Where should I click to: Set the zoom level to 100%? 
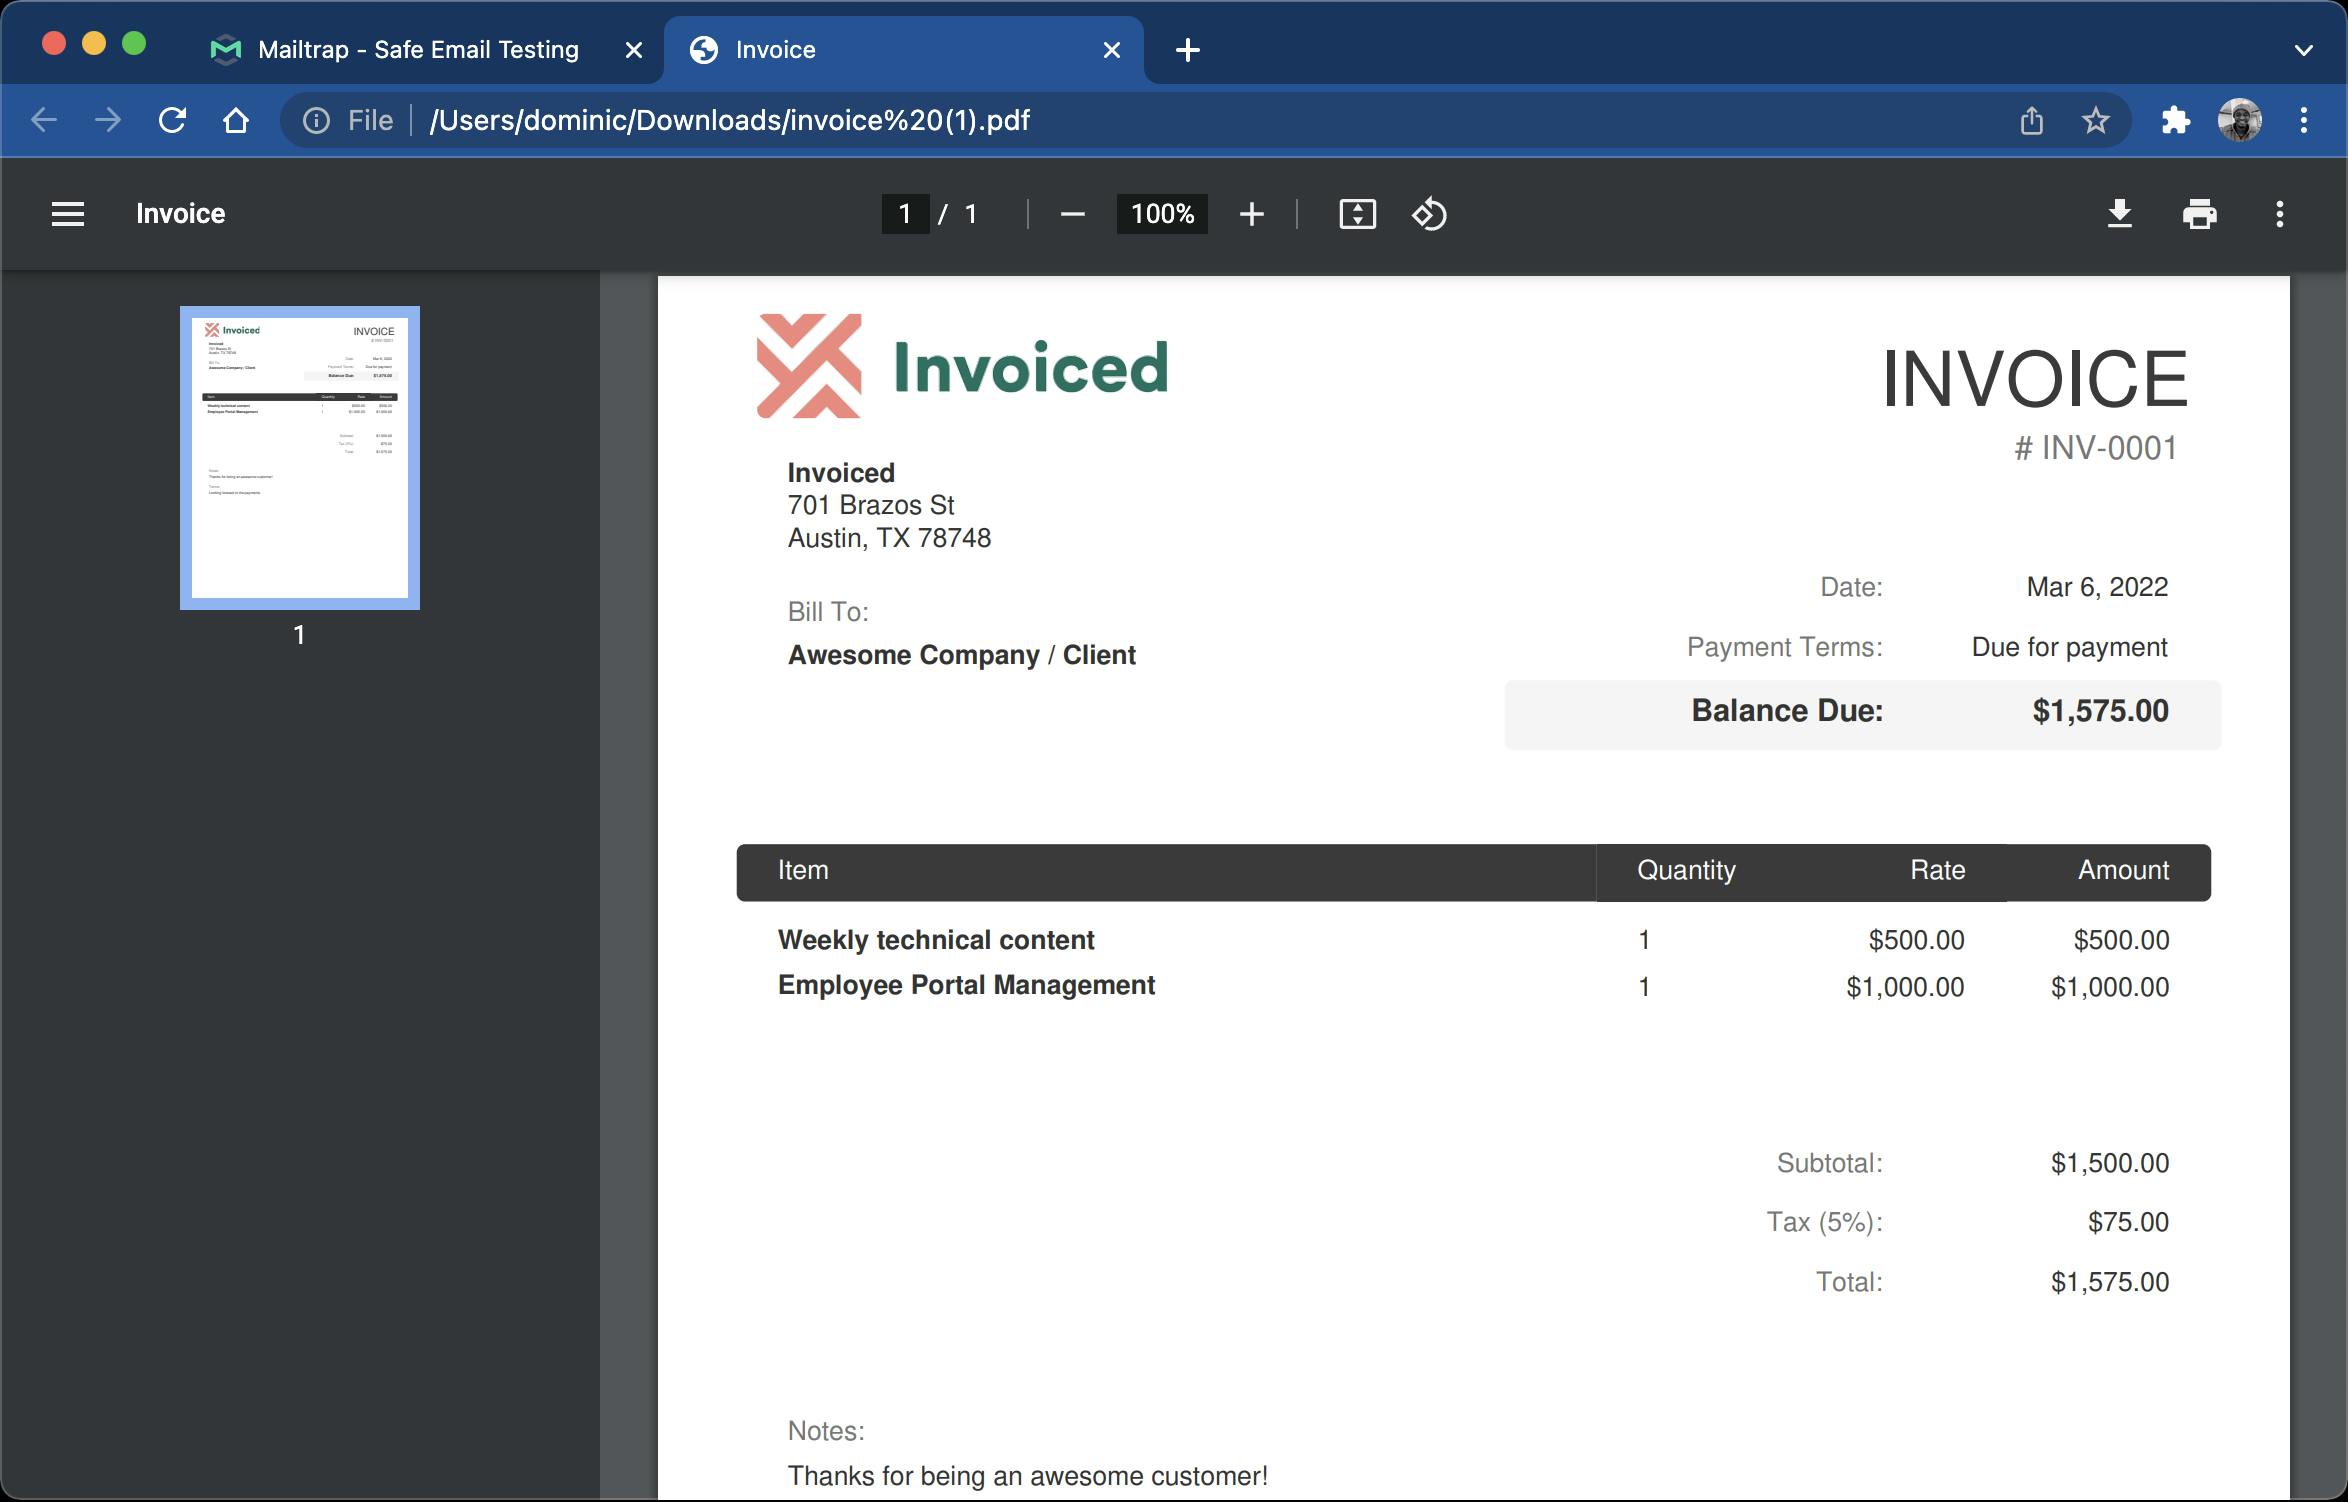1161,214
